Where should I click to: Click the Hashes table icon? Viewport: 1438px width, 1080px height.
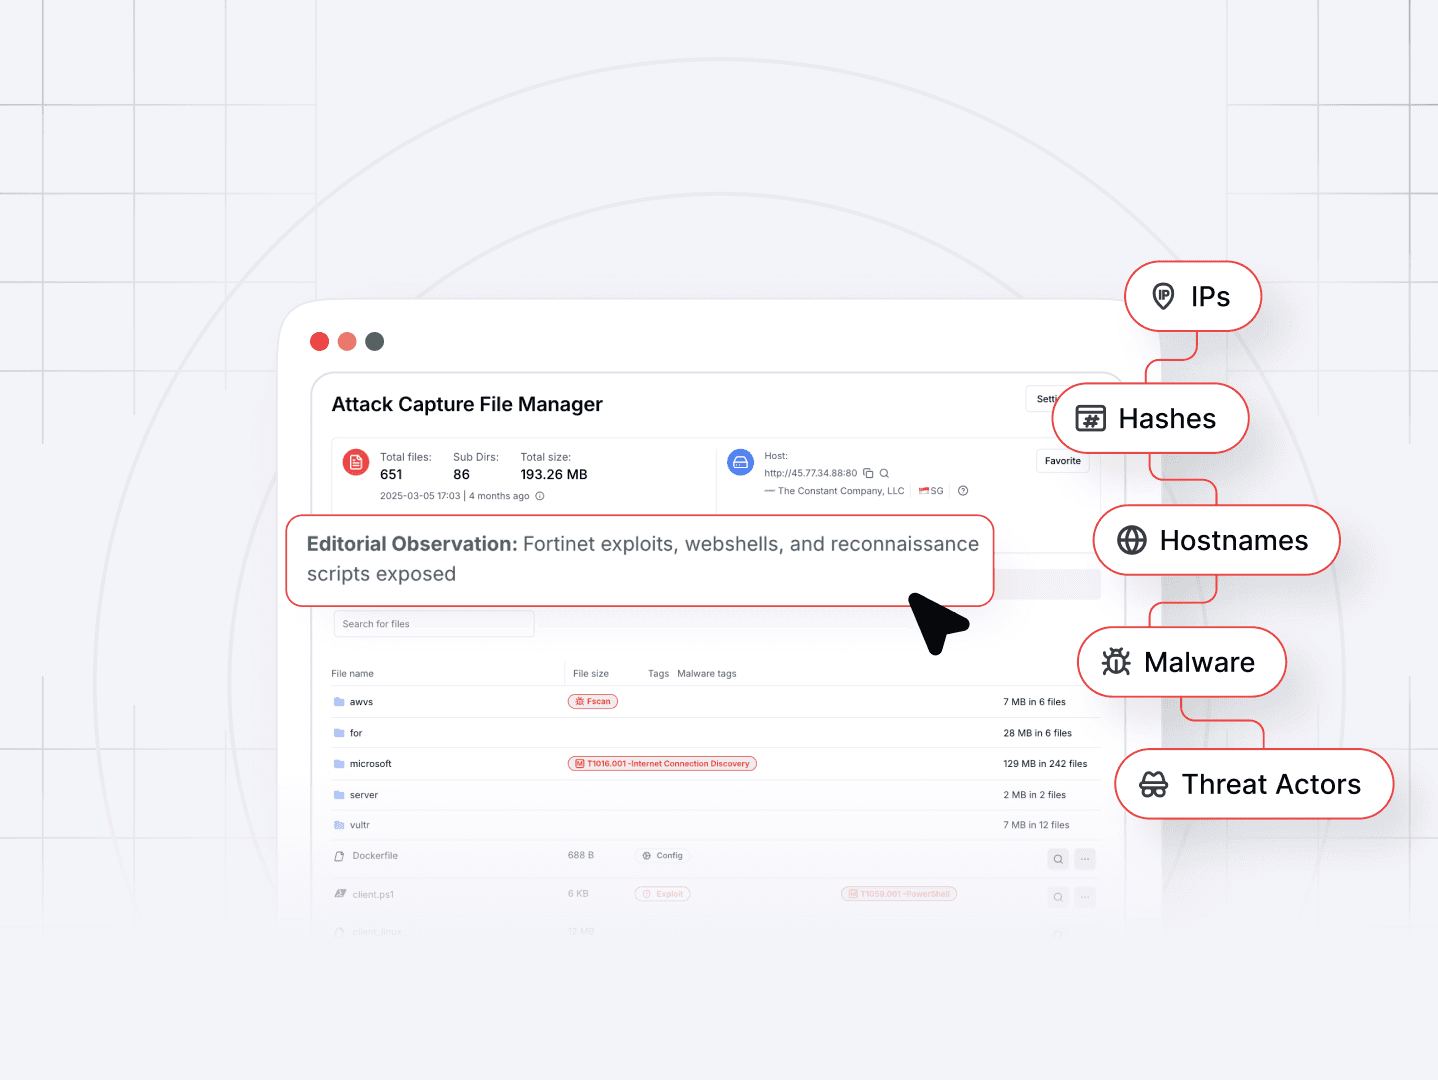1090,418
